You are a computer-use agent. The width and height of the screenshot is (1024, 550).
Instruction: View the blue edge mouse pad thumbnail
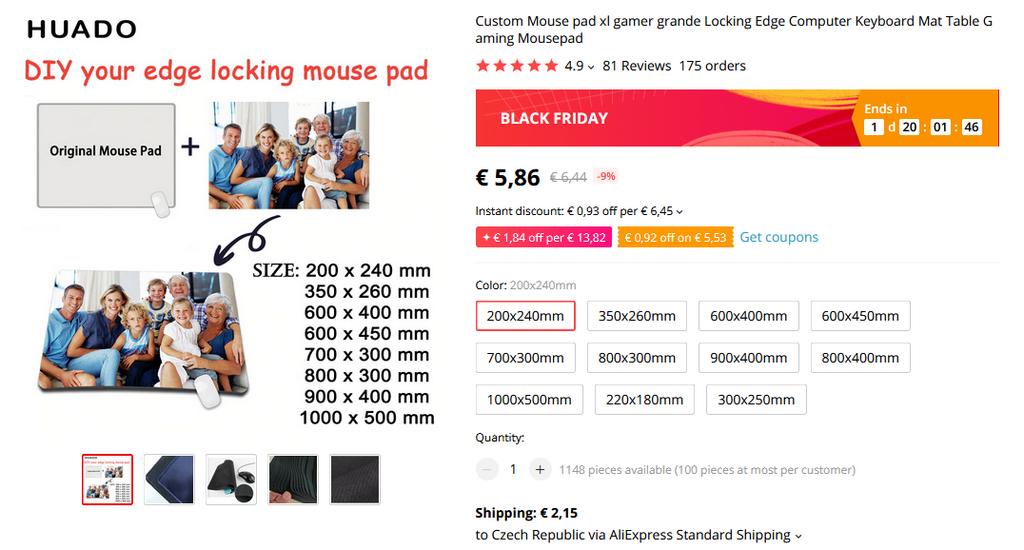click(169, 479)
